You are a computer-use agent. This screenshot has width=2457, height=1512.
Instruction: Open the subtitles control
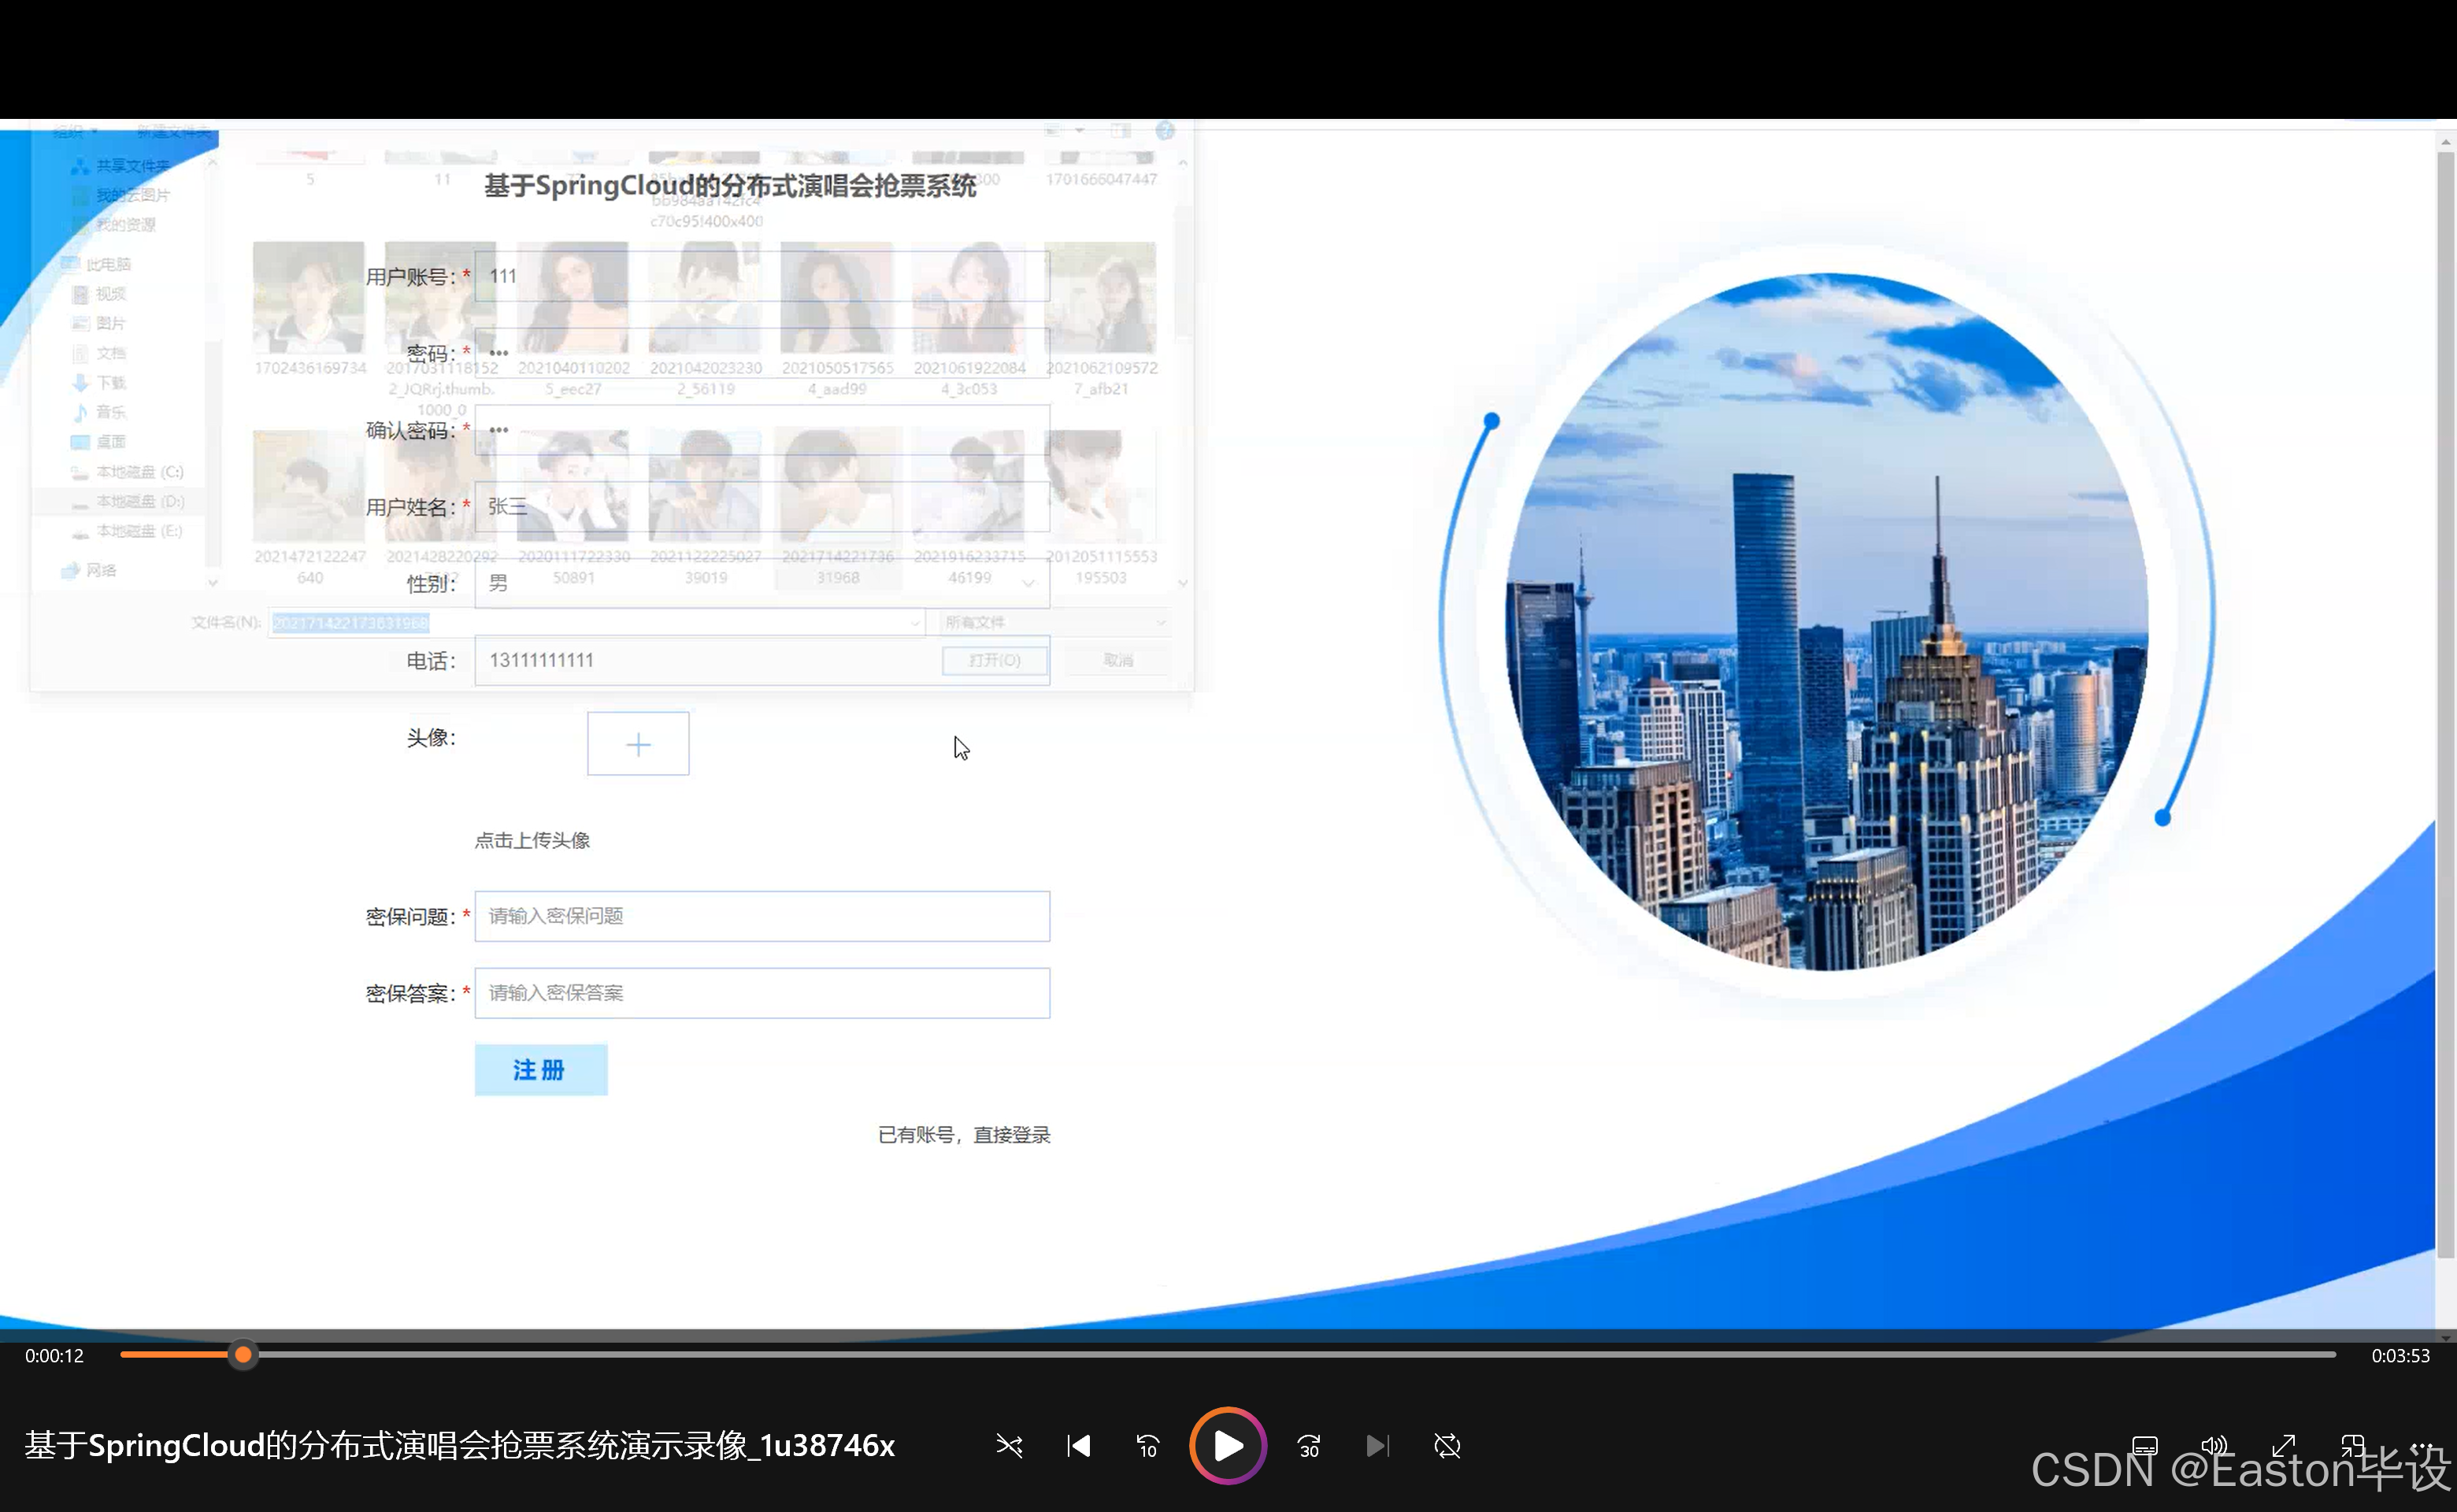pyautogui.click(x=2145, y=1447)
